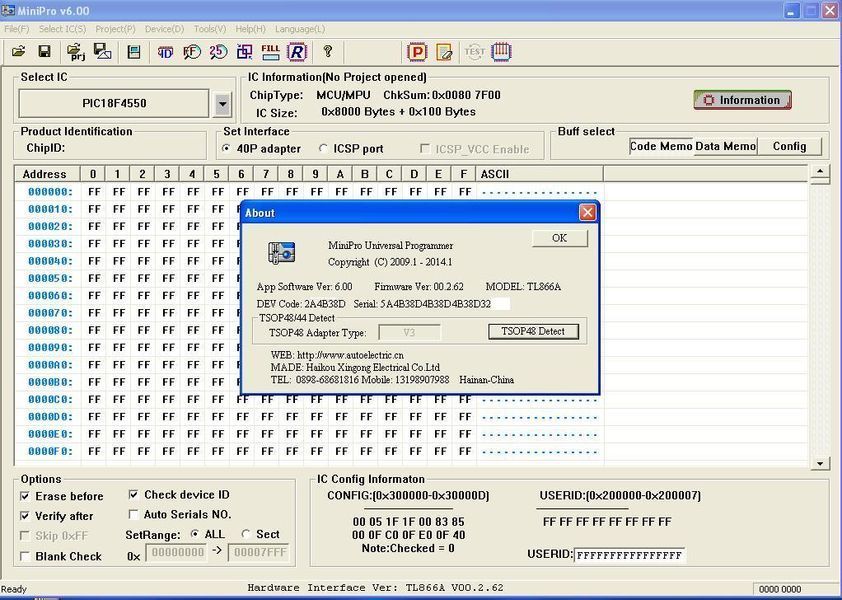Open the Language(L) menu
This screenshot has height=600, width=842.
(x=300, y=29)
